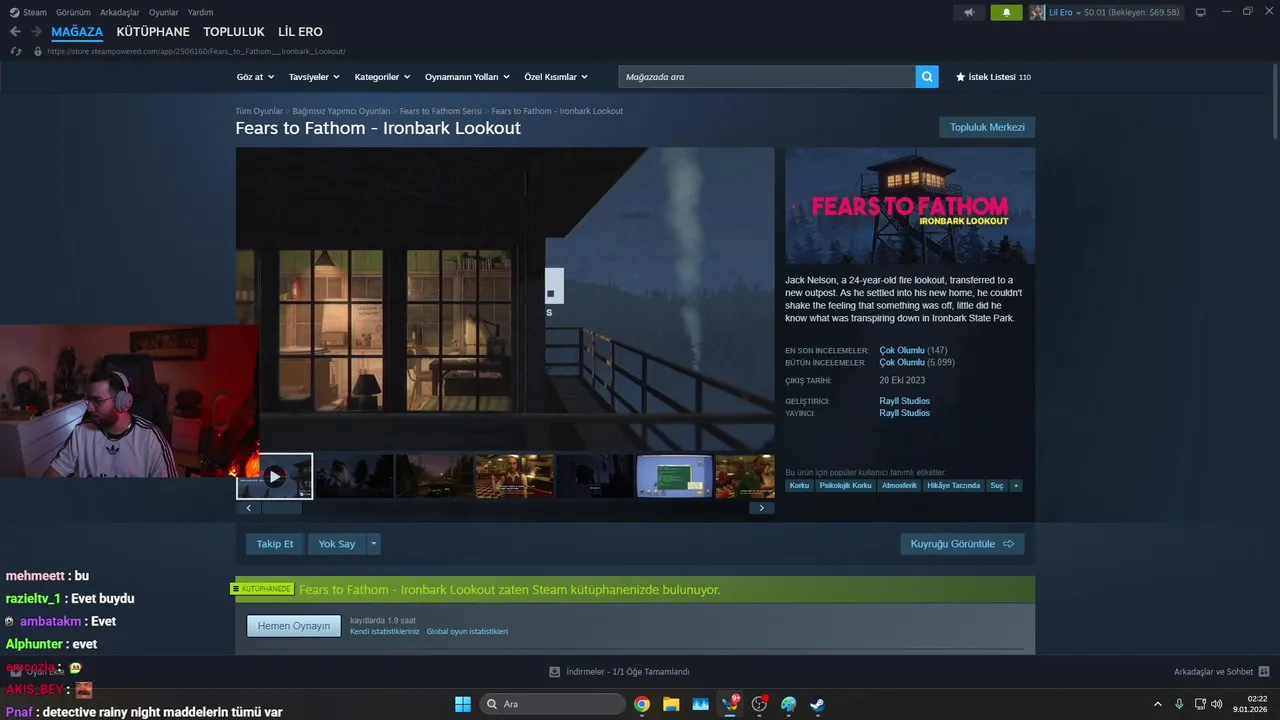Click the taskbar volume icon
This screenshot has width=1280, height=720.
1216,704
